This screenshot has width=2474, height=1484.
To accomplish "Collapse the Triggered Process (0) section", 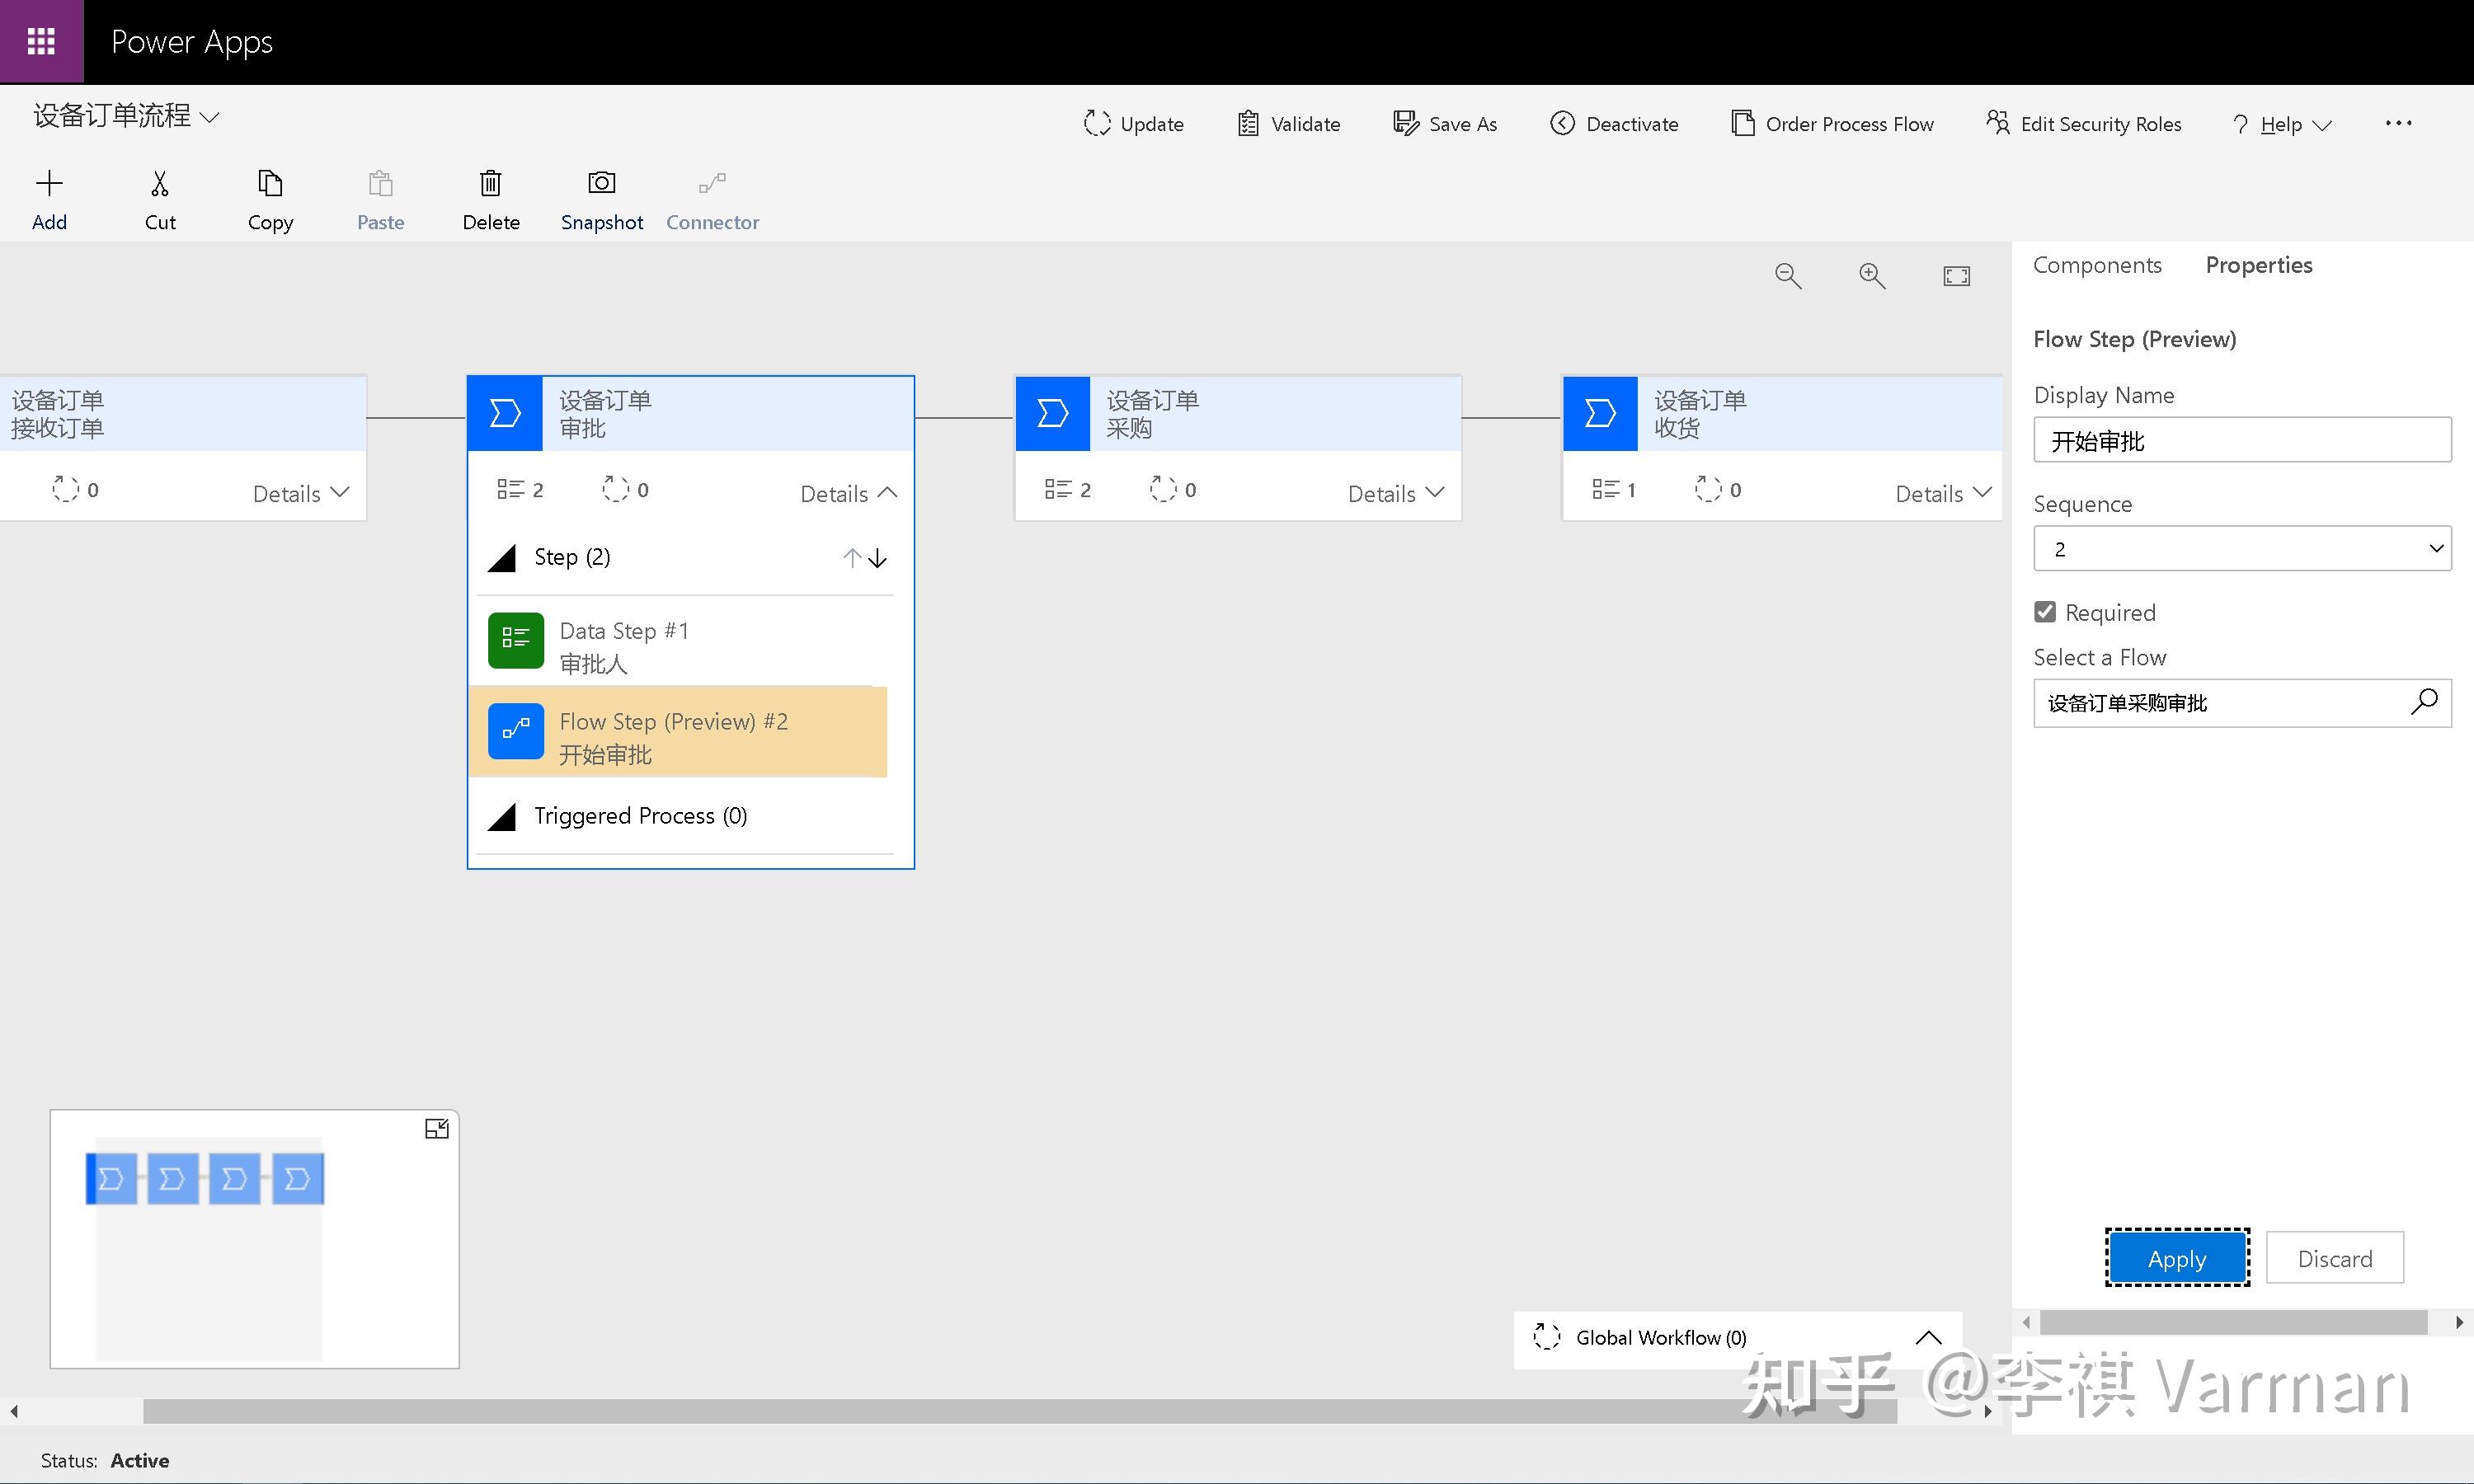I will [501, 817].
